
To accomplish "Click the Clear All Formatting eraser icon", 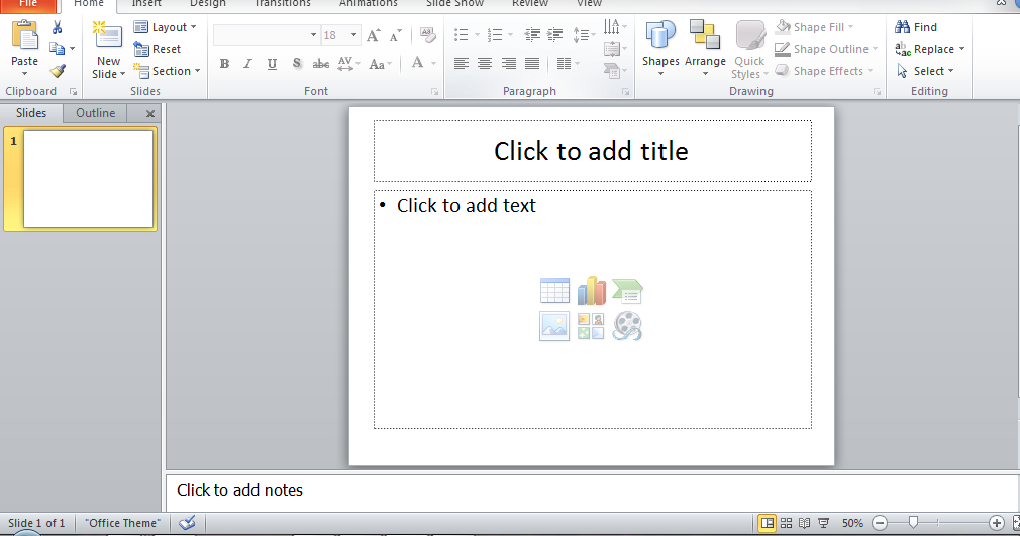I will point(427,34).
